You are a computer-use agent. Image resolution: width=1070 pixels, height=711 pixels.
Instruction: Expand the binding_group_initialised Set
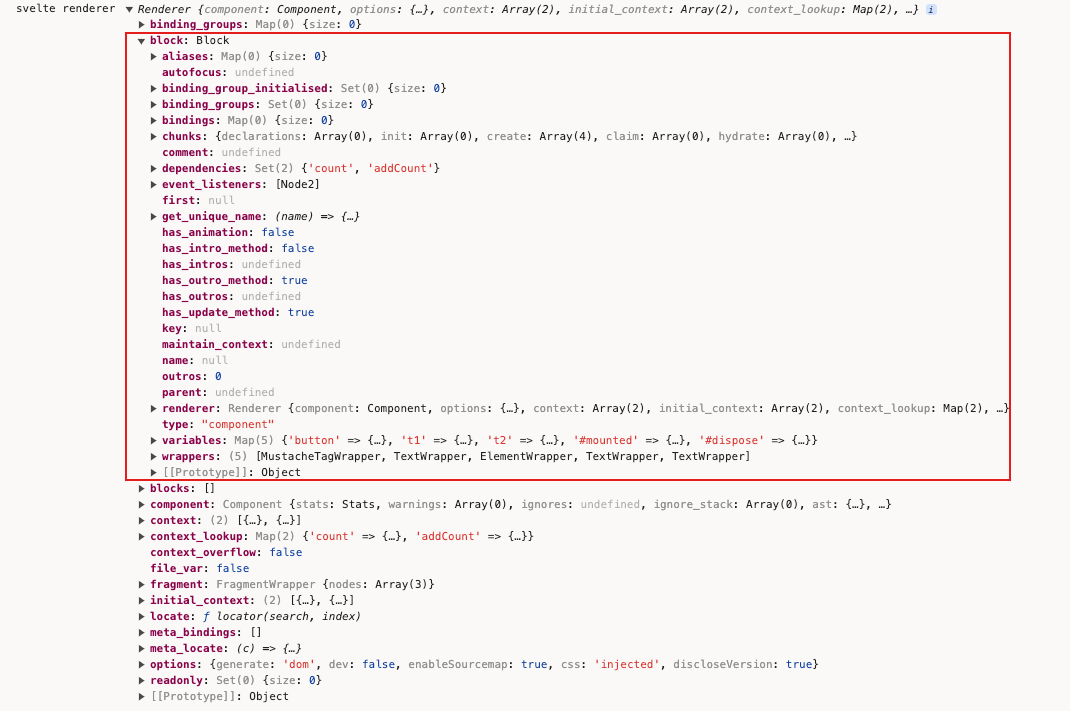[154, 89]
